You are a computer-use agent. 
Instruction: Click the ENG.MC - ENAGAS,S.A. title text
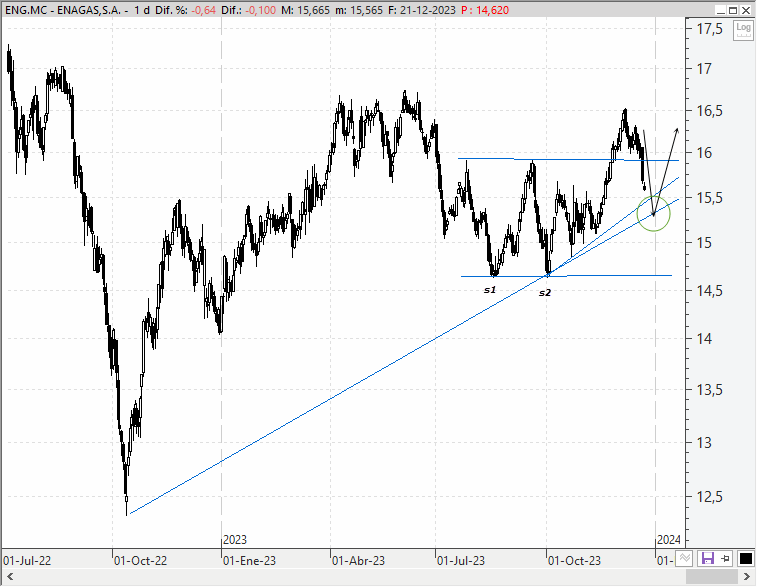pyautogui.click(x=63, y=10)
